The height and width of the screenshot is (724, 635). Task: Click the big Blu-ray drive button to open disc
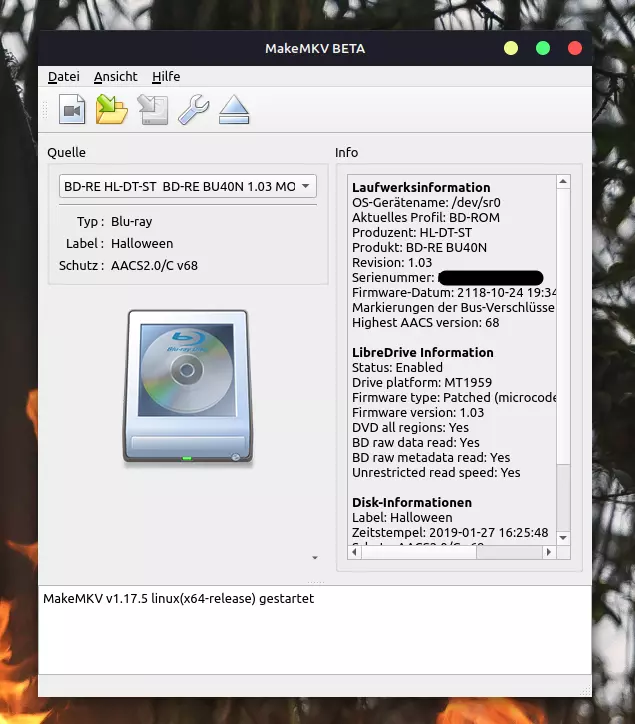point(187,386)
